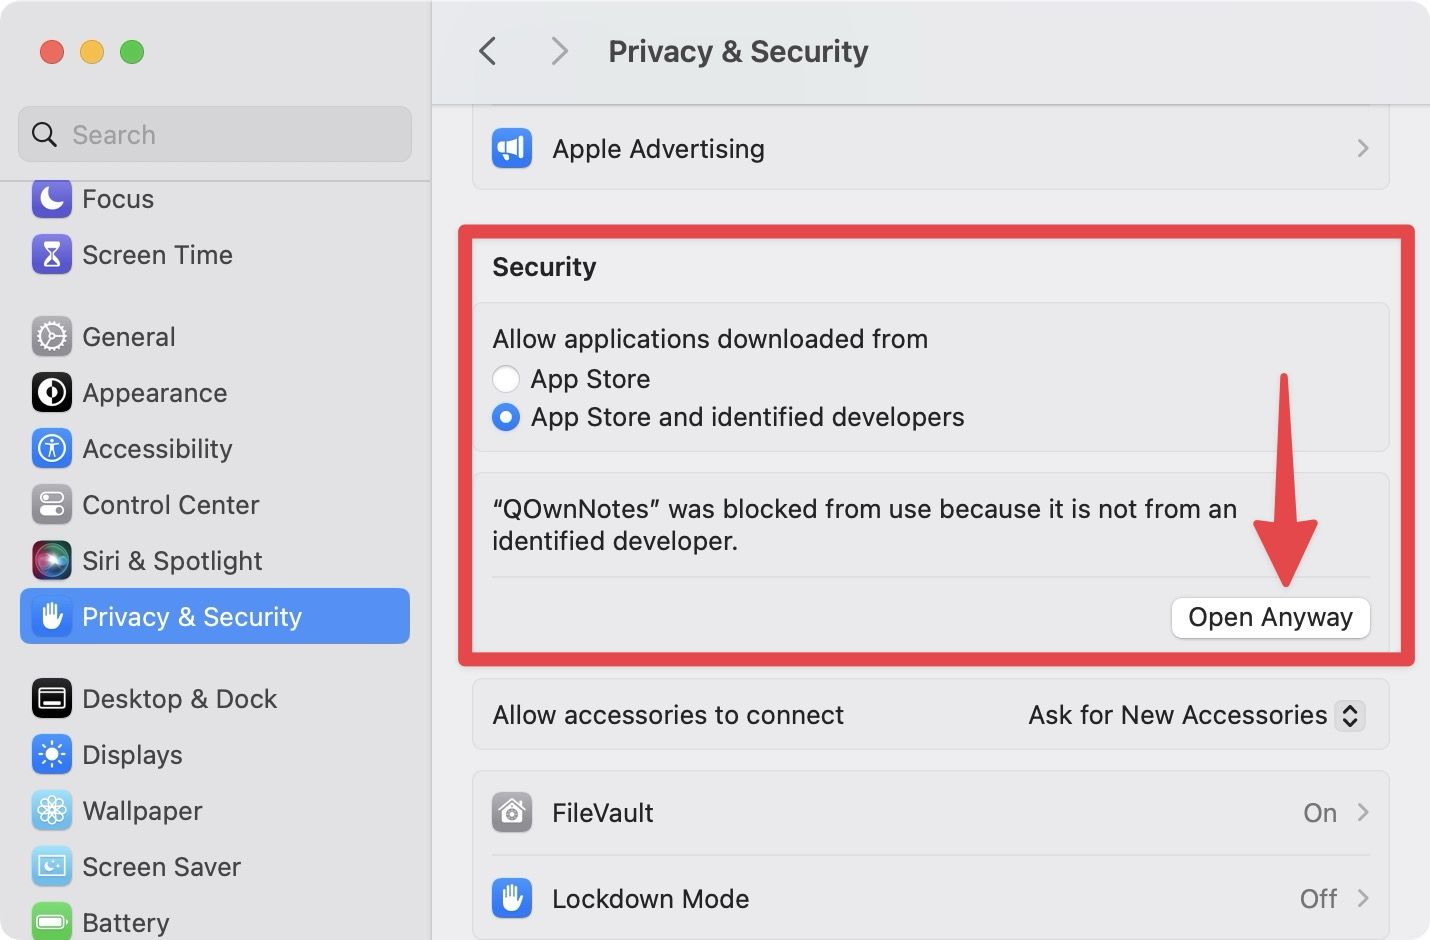Click the Focus moon icon in sidebar
Viewport: 1430px width, 940px height.
51,199
